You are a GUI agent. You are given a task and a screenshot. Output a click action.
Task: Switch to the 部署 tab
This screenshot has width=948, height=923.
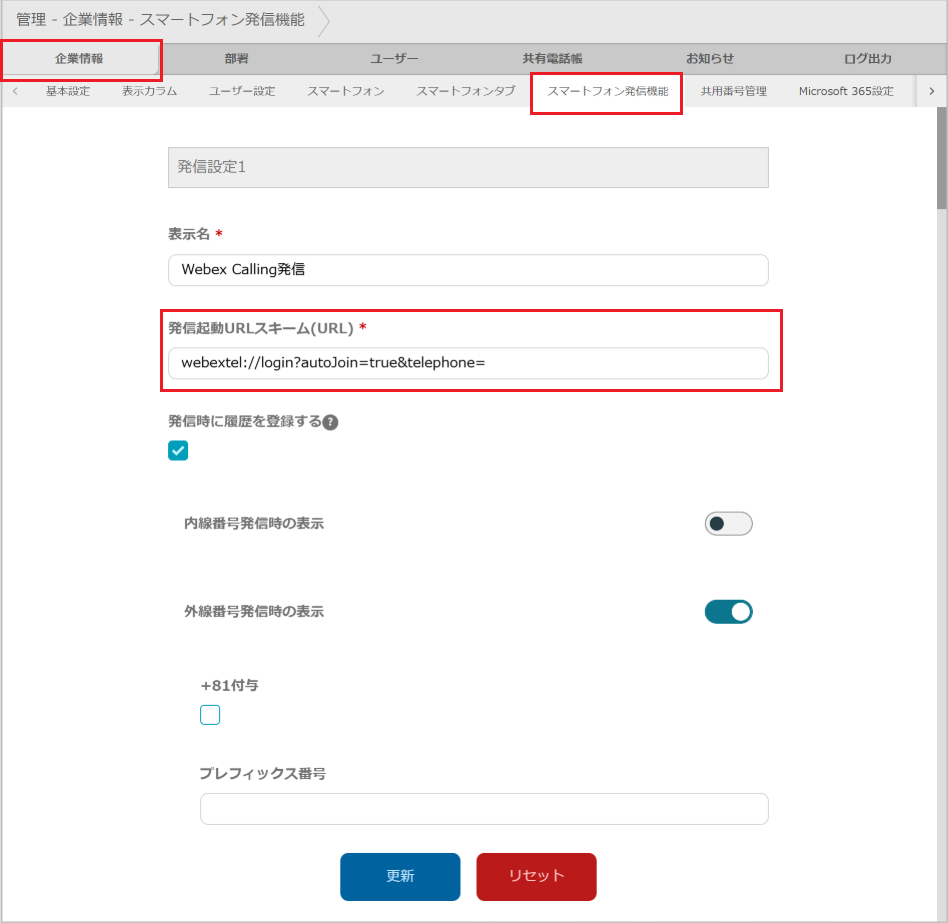click(x=237, y=58)
